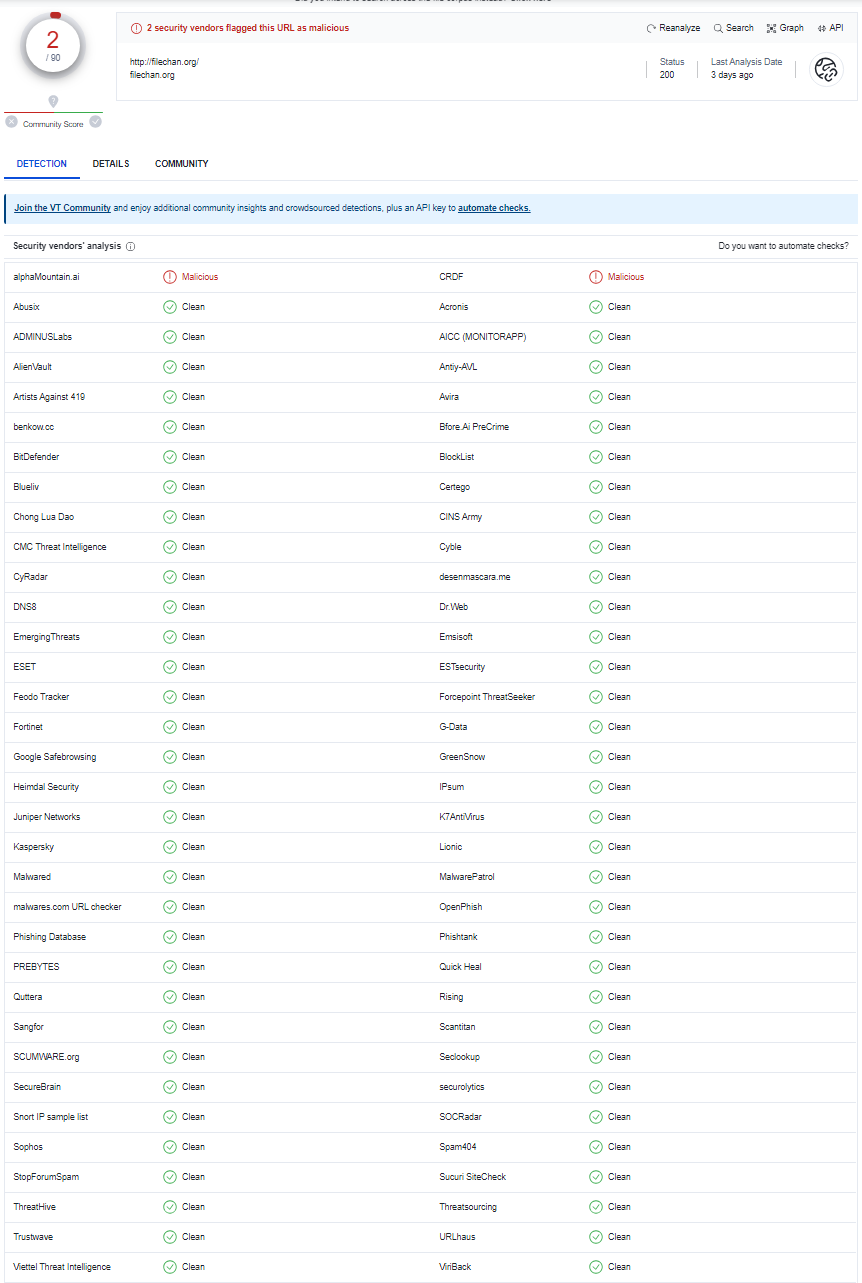Click the community score location pin marker

tap(53, 101)
